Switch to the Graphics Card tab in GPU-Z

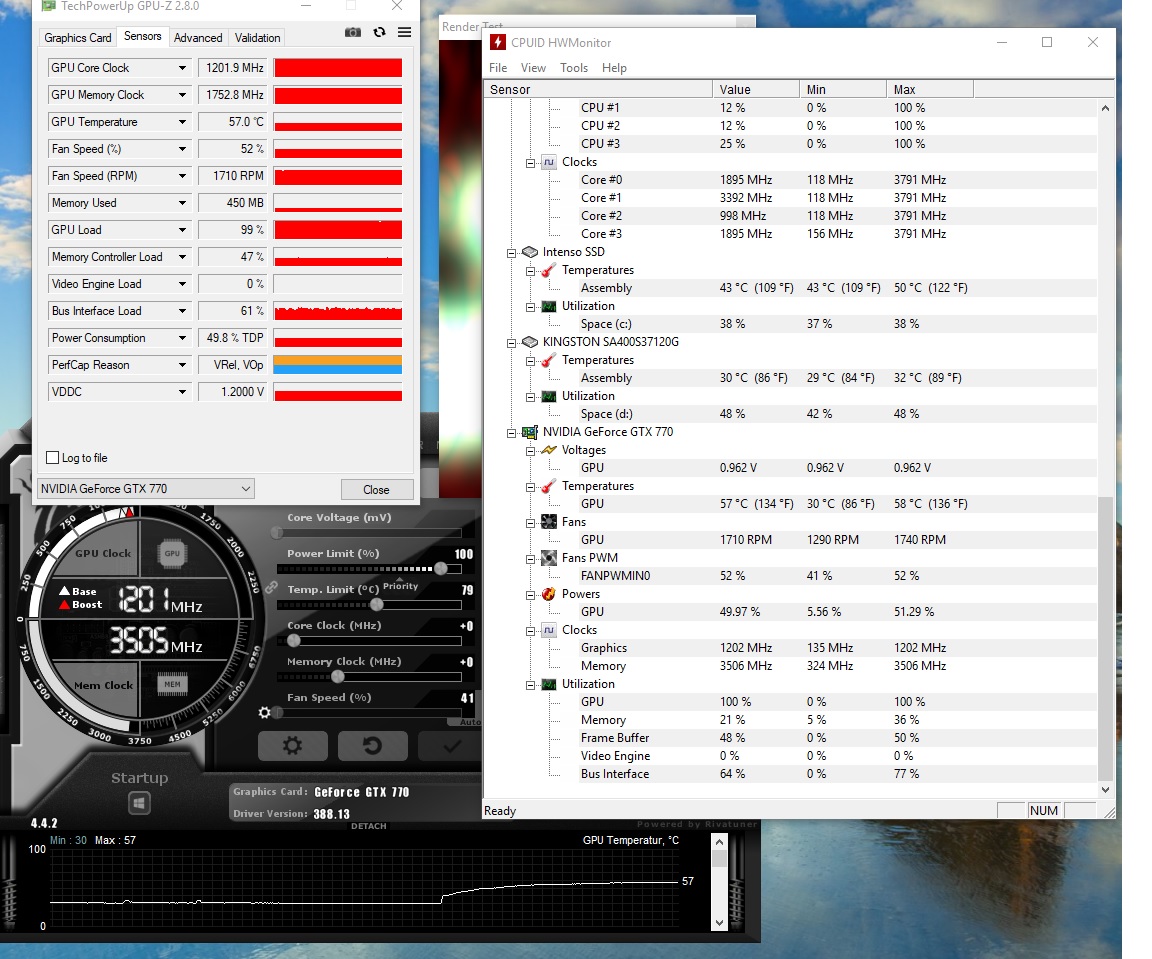[78, 37]
